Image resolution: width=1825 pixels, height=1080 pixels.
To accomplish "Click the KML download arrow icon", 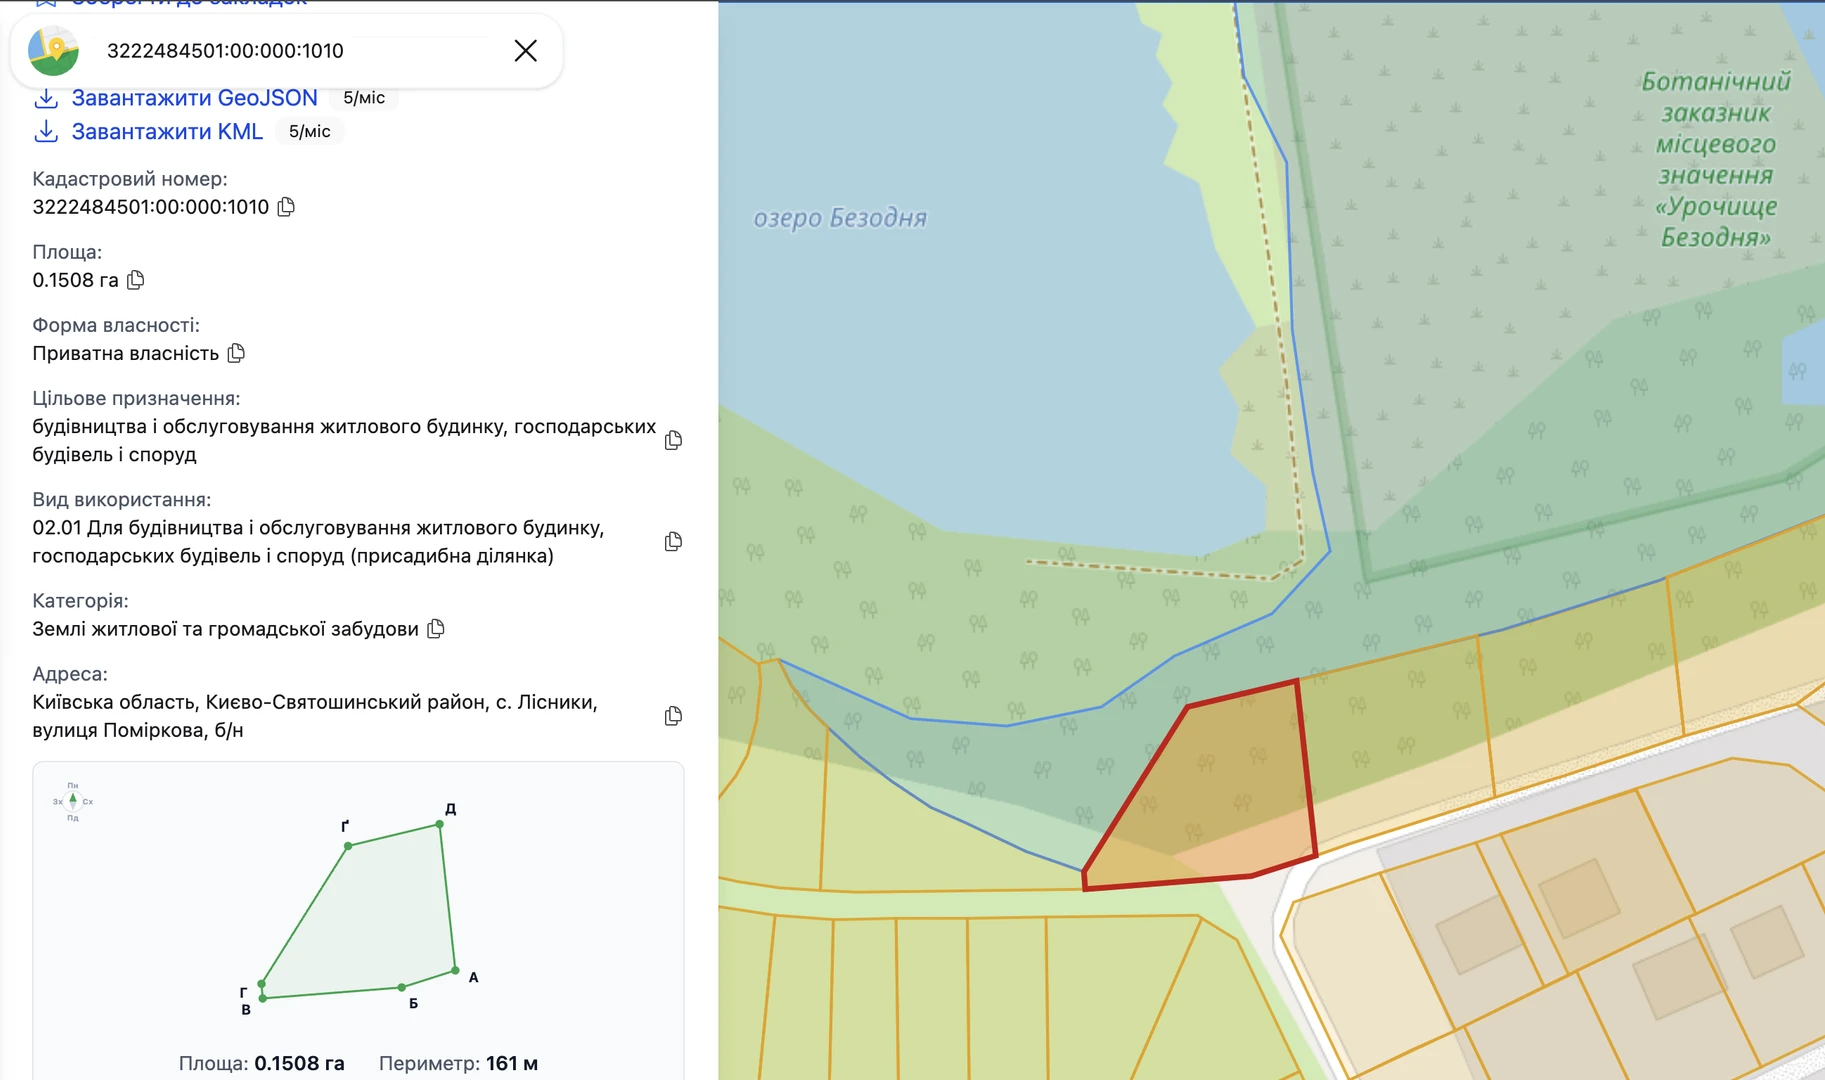I will coord(46,131).
